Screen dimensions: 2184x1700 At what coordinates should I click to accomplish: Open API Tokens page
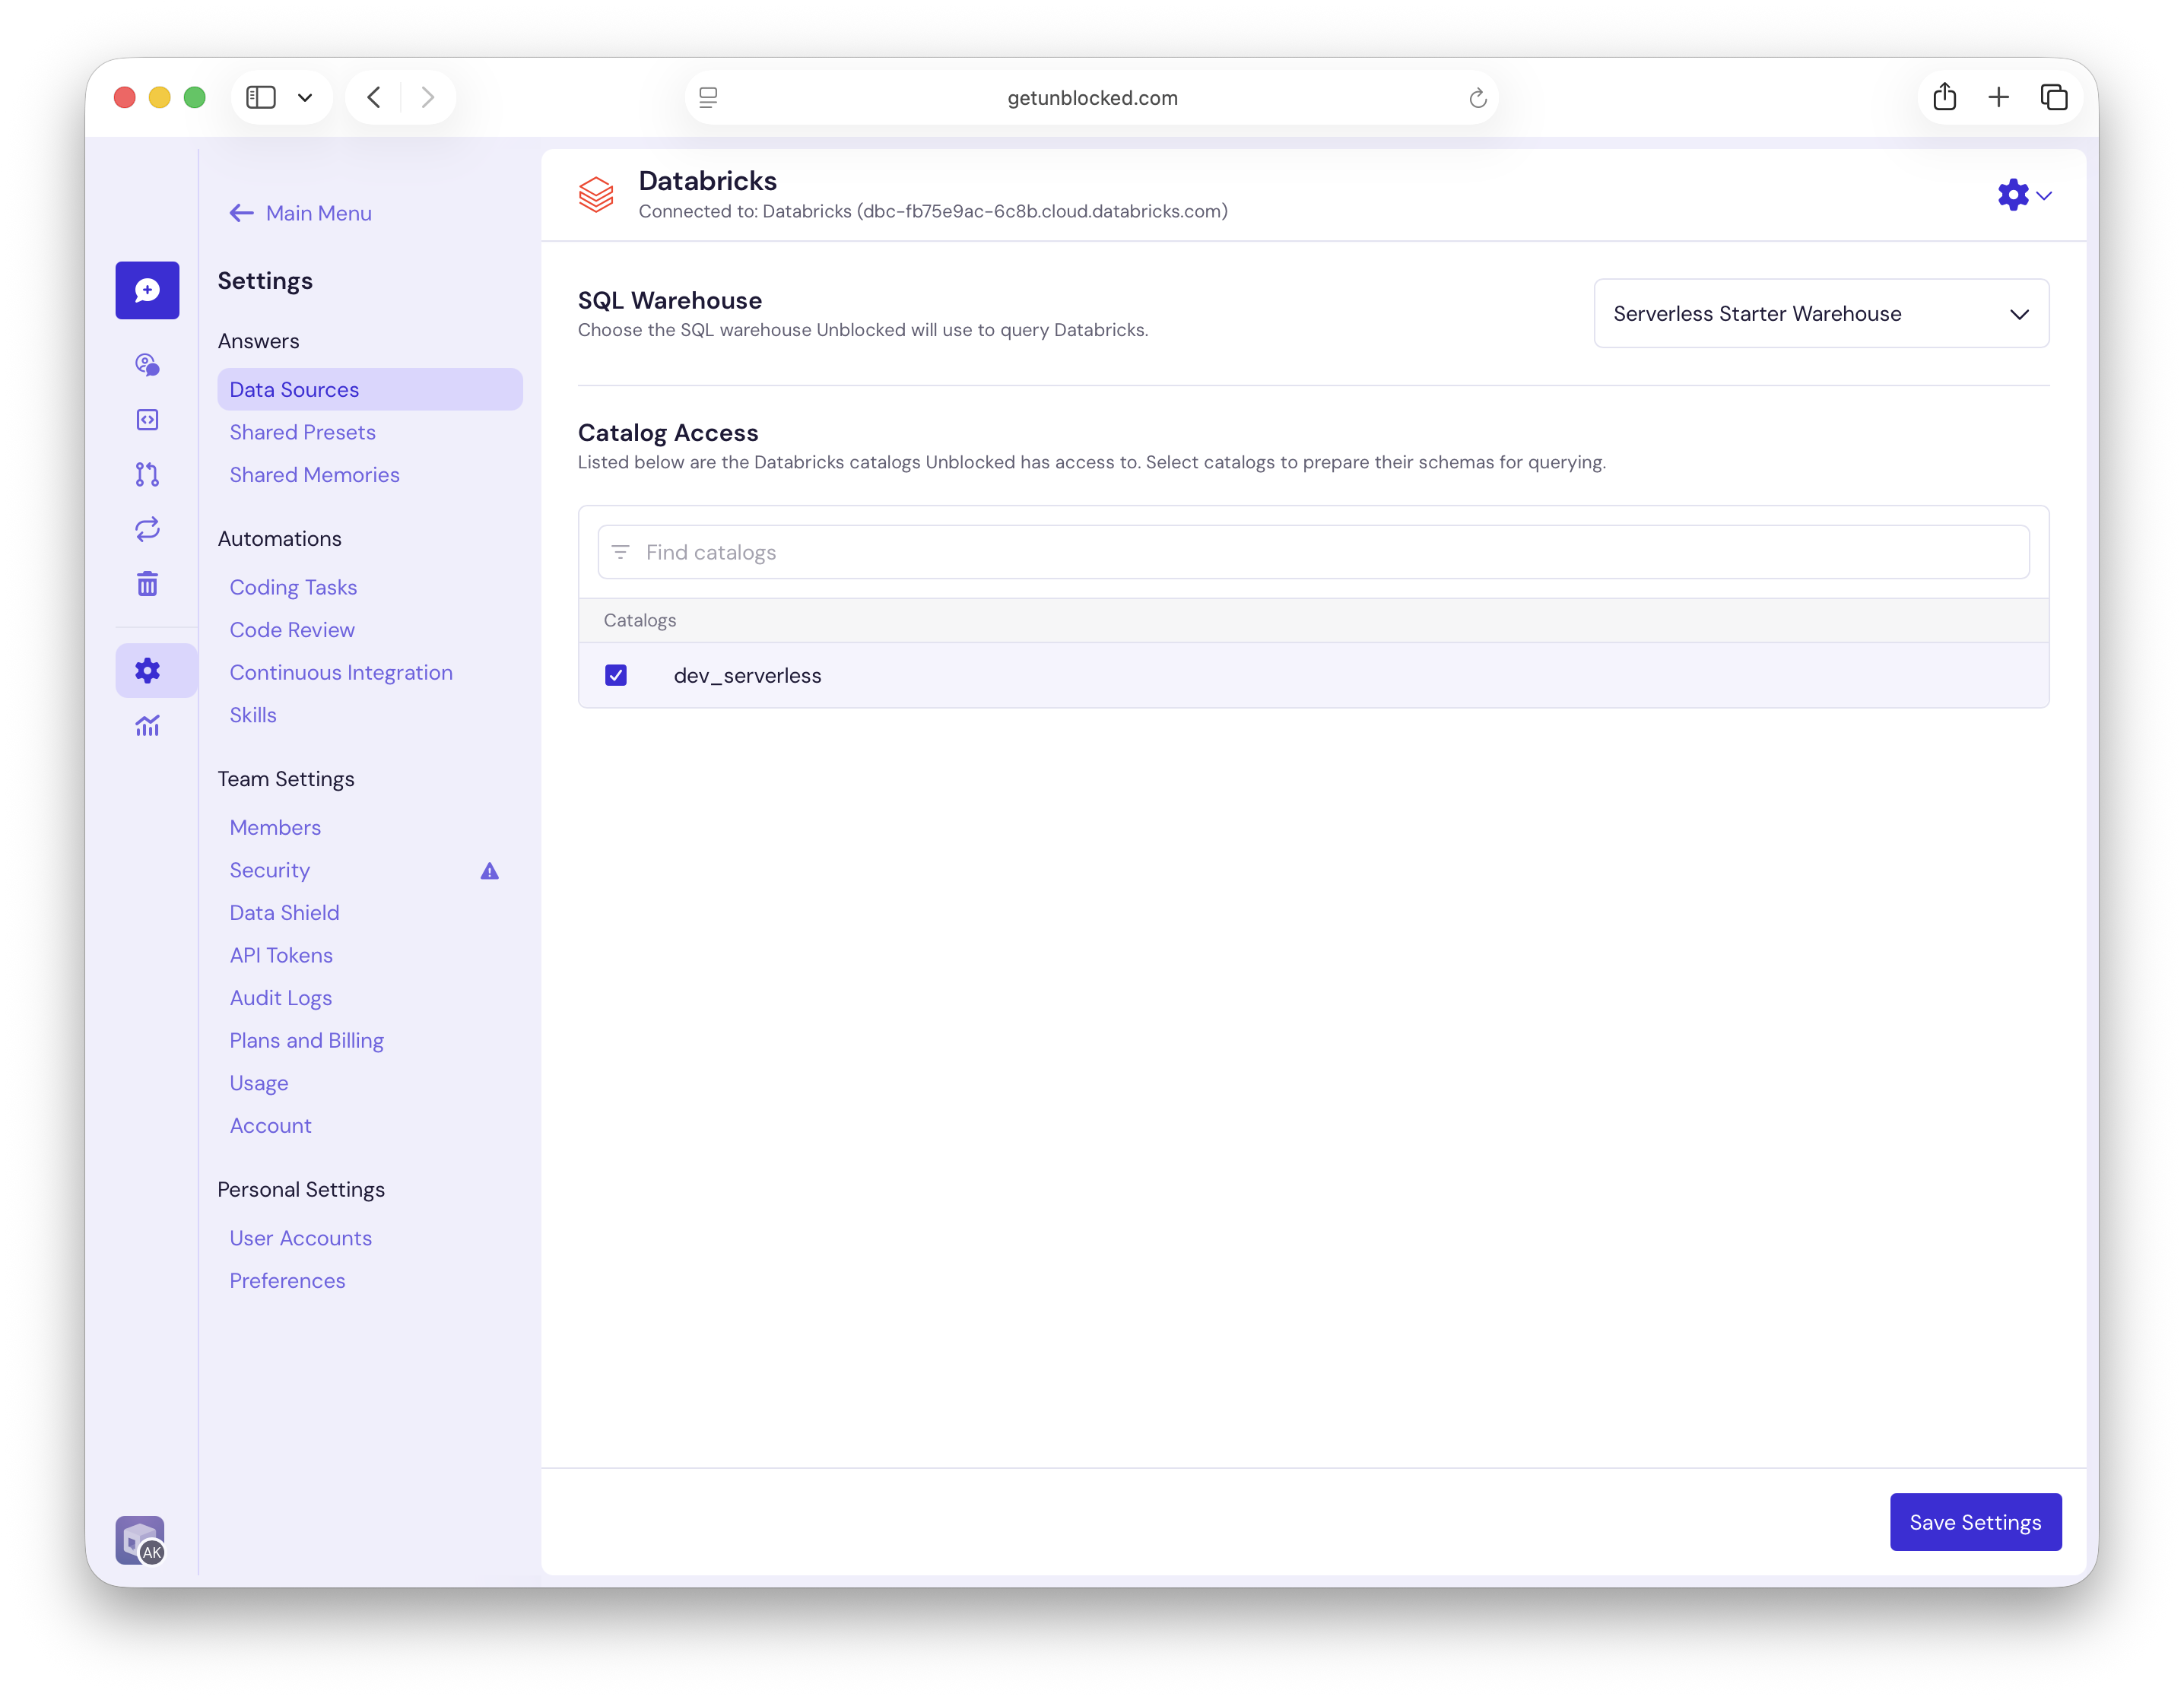[281, 955]
